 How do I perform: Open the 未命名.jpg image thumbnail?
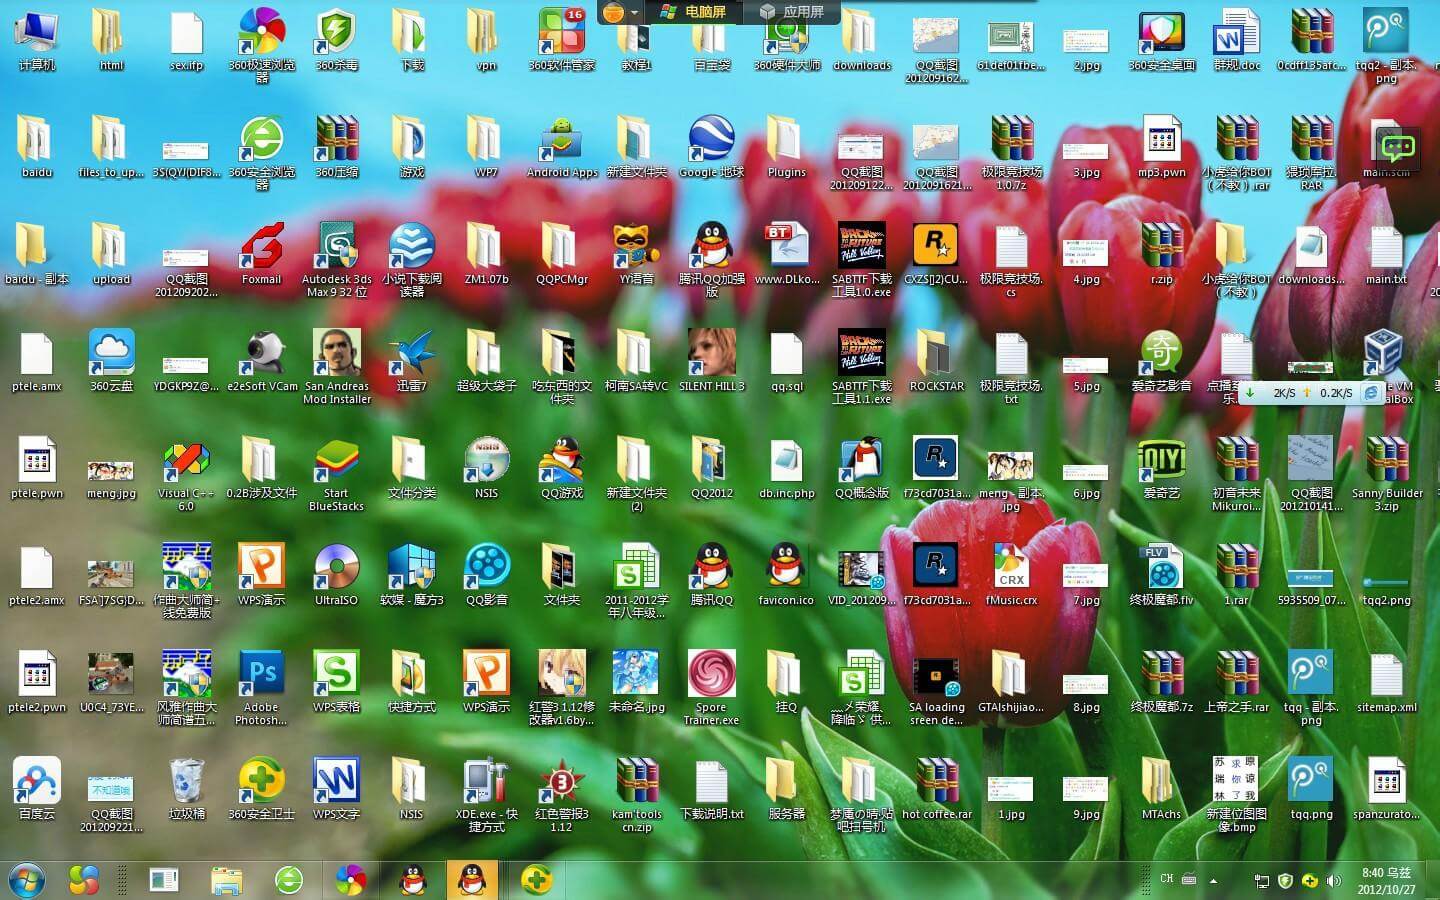(x=636, y=676)
